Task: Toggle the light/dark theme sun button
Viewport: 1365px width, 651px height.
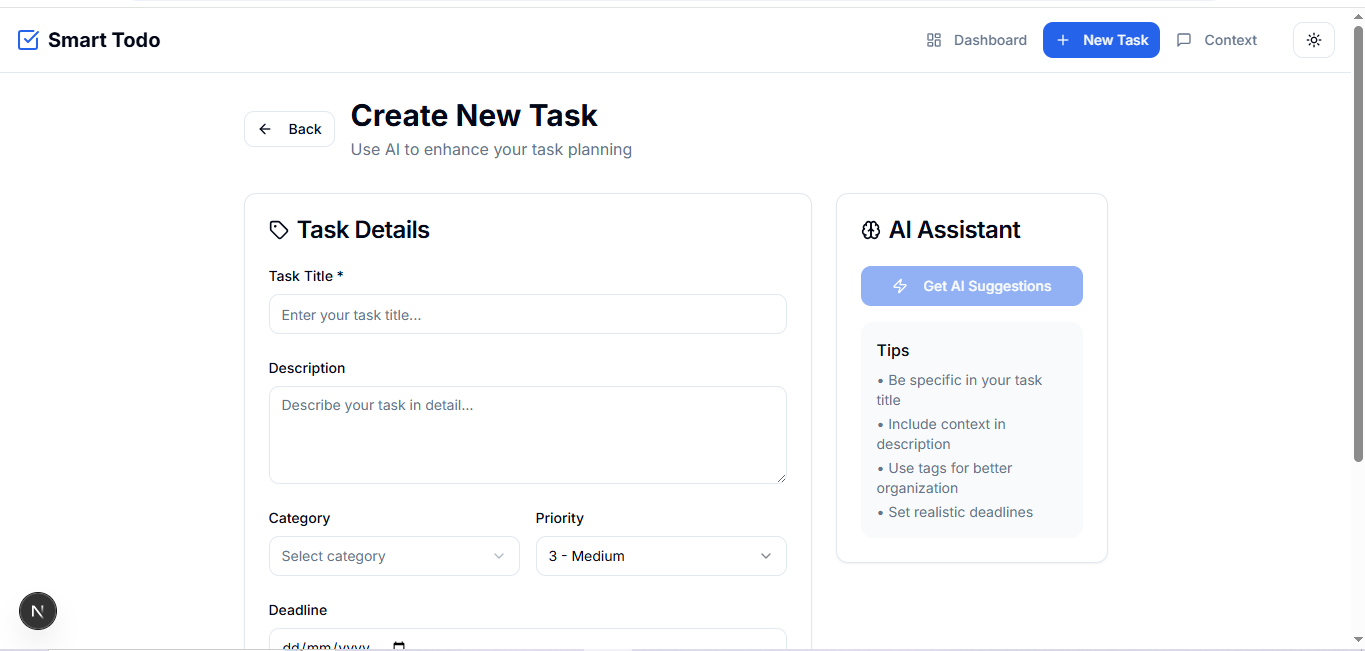Action: [1314, 40]
